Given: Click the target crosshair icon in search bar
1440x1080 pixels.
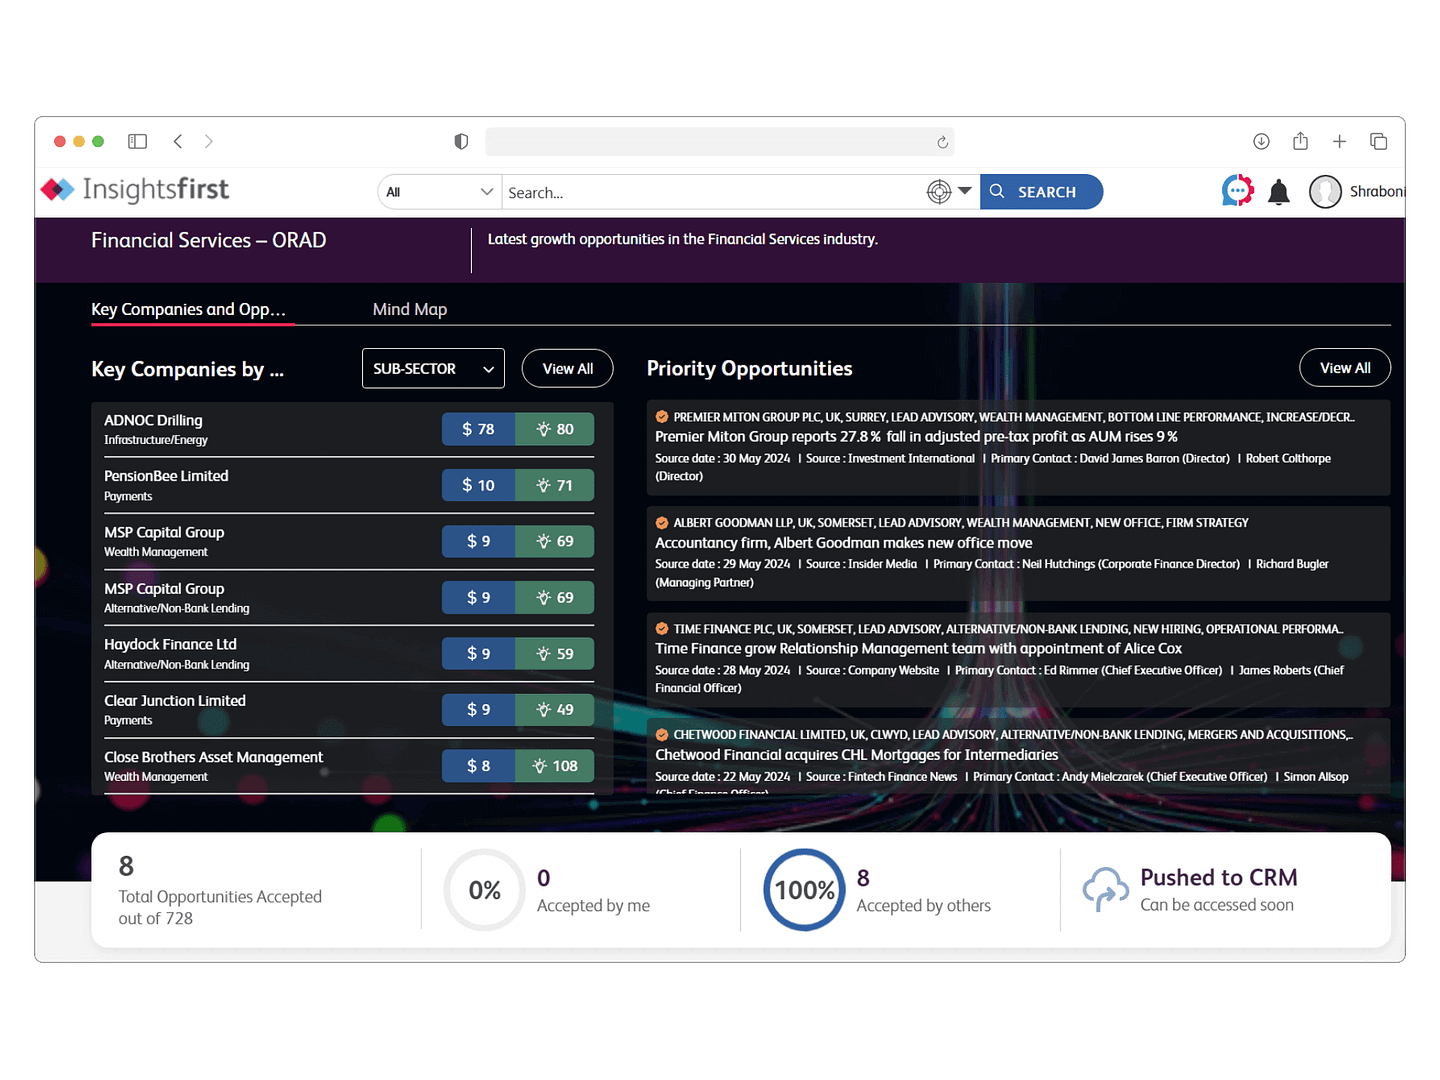Looking at the screenshot, I should click(939, 192).
